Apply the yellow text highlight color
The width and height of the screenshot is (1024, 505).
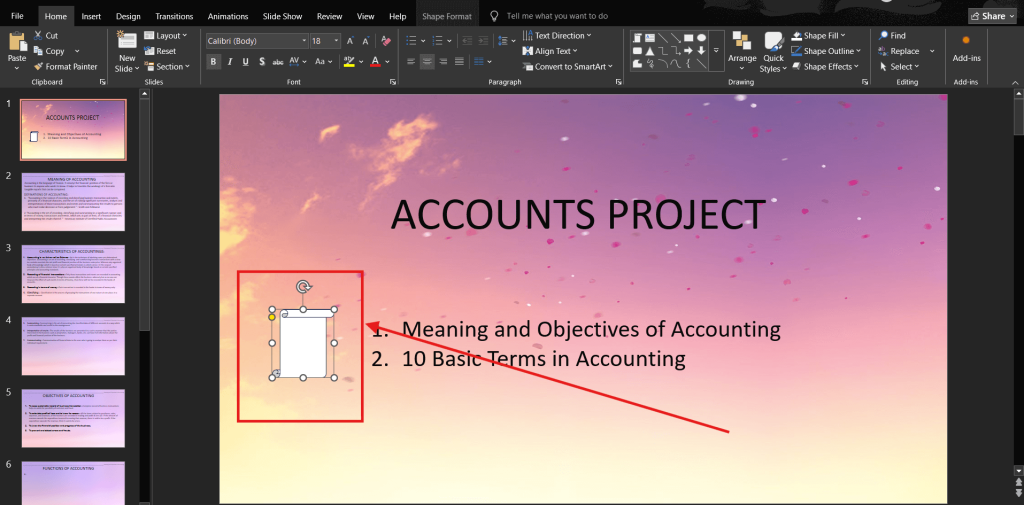tap(349, 61)
